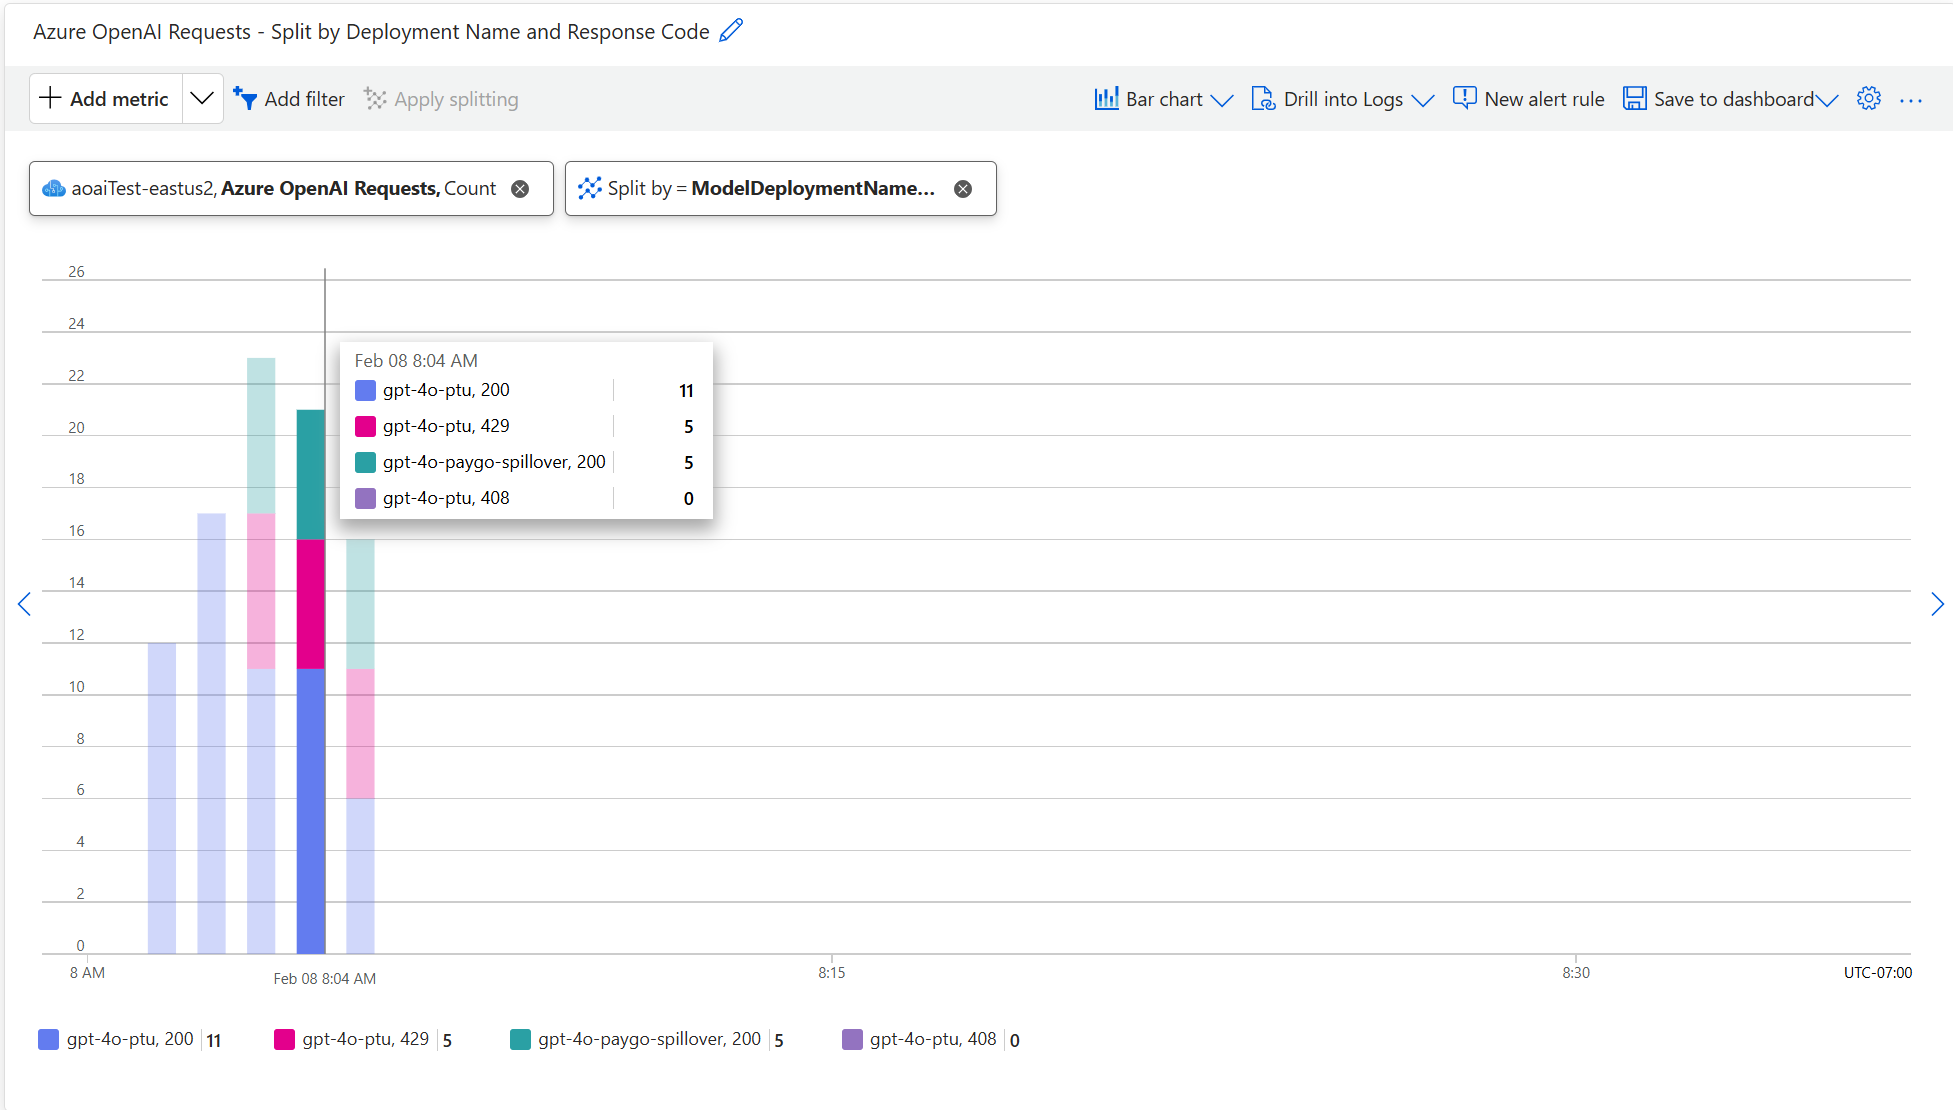Open chart settings gear icon

(1869, 99)
